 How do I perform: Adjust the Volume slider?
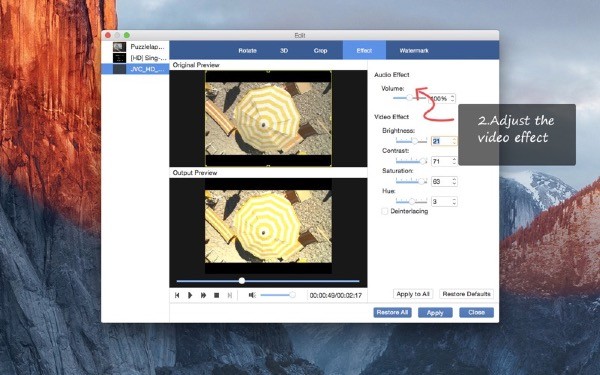point(409,98)
